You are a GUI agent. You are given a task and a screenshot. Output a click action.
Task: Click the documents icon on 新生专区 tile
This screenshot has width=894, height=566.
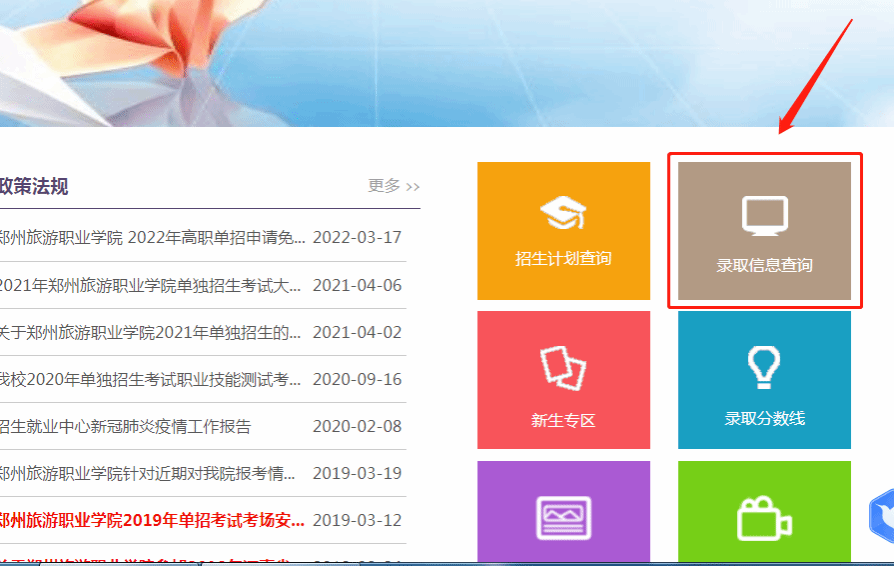563,367
